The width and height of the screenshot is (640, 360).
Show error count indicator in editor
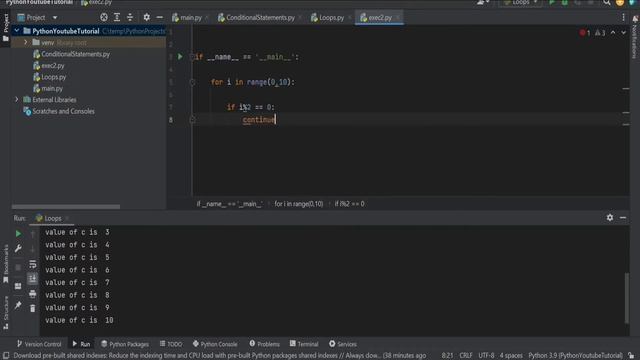584,33
